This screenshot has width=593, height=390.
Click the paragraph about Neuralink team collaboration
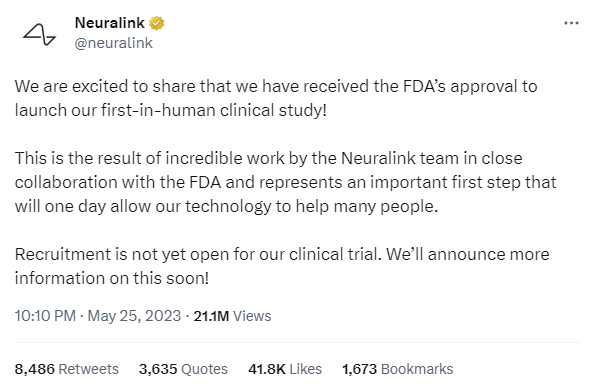[286, 182]
